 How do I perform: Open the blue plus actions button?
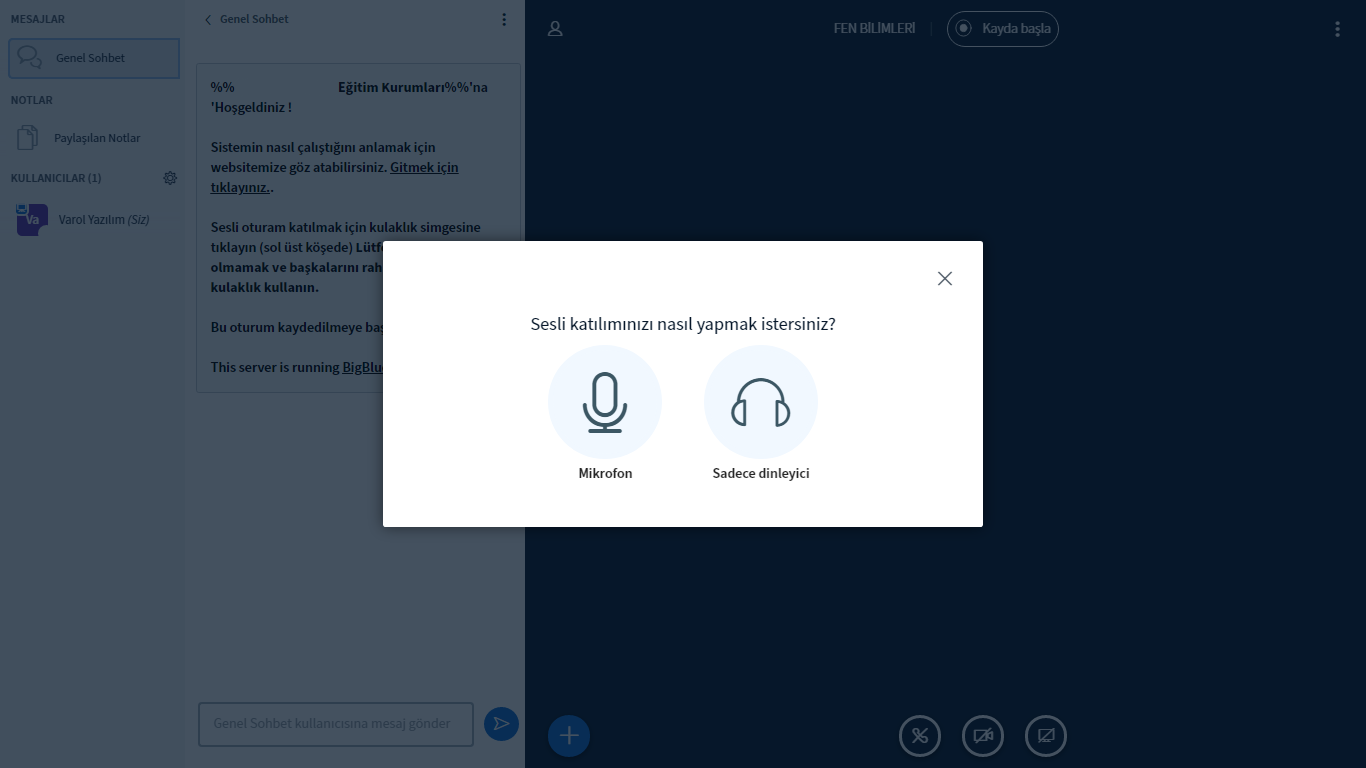569,736
